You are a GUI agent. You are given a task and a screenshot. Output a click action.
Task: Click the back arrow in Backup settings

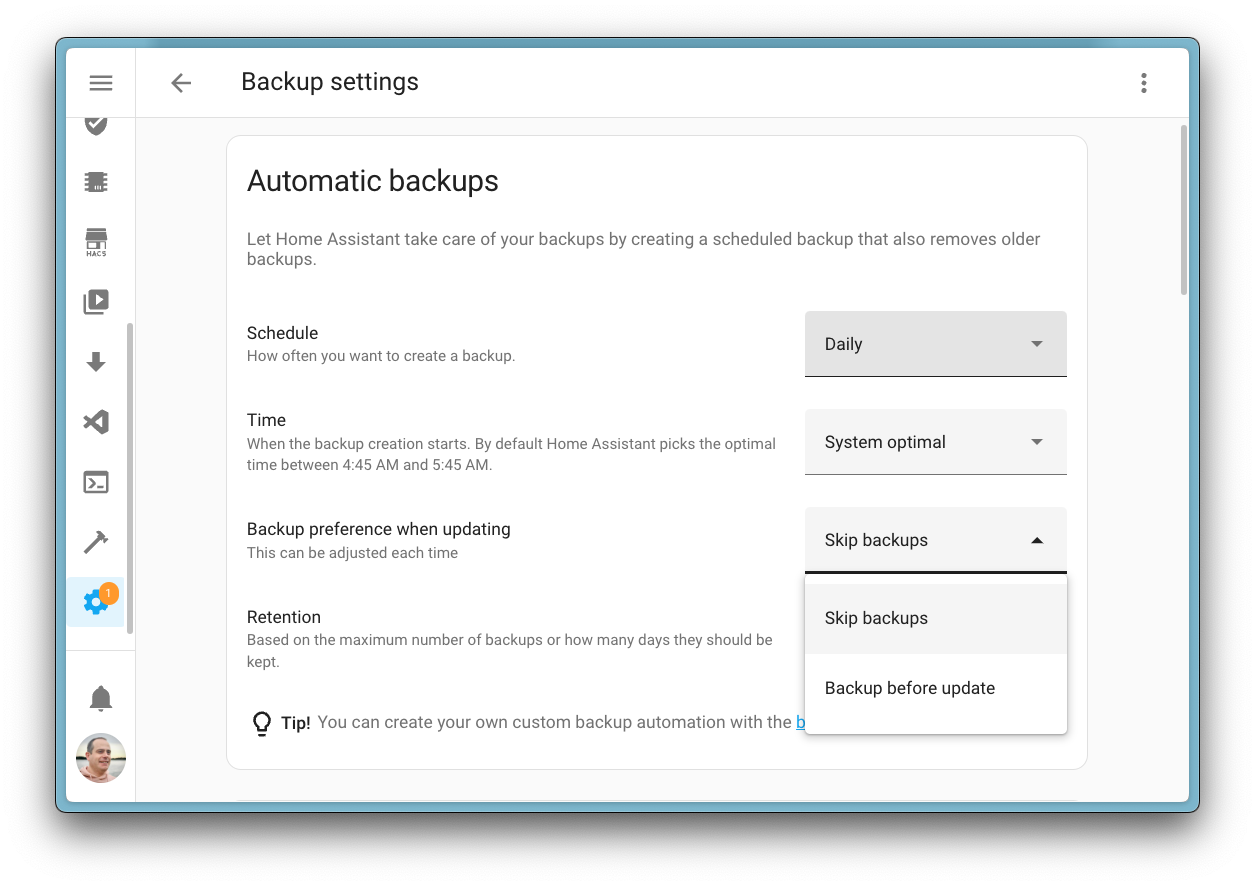[x=181, y=82]
